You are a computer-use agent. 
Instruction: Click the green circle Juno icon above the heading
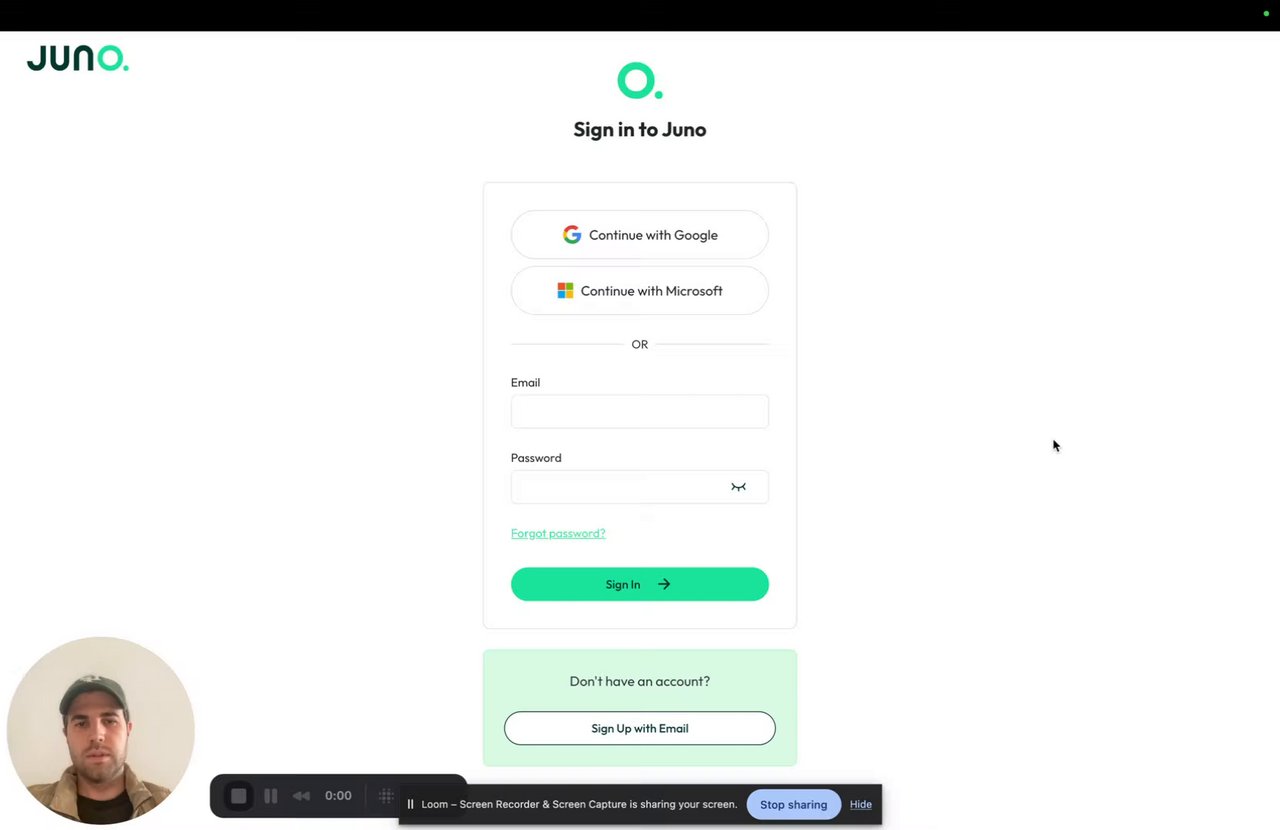639,80
